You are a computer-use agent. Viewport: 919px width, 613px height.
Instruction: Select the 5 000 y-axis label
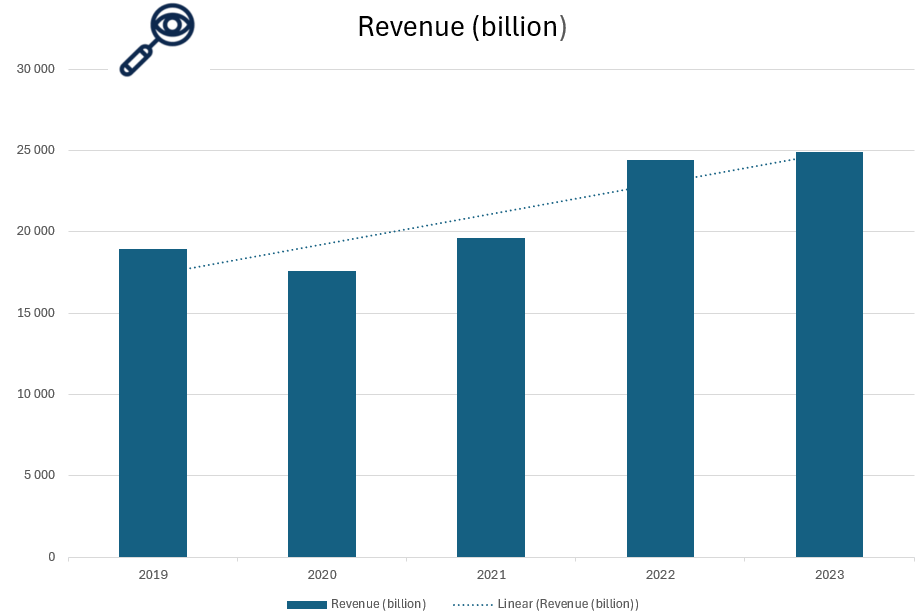pyautogui.click(x=39, y=475)
